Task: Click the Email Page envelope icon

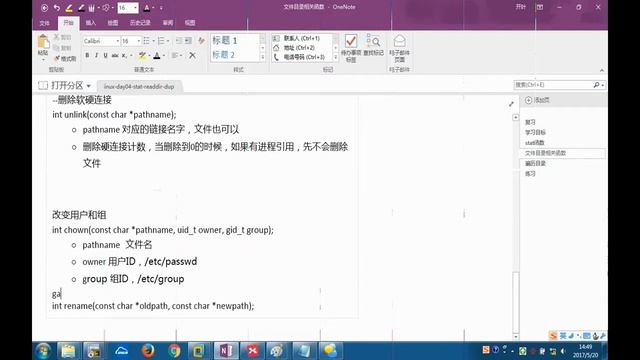Action: point(399,41)
